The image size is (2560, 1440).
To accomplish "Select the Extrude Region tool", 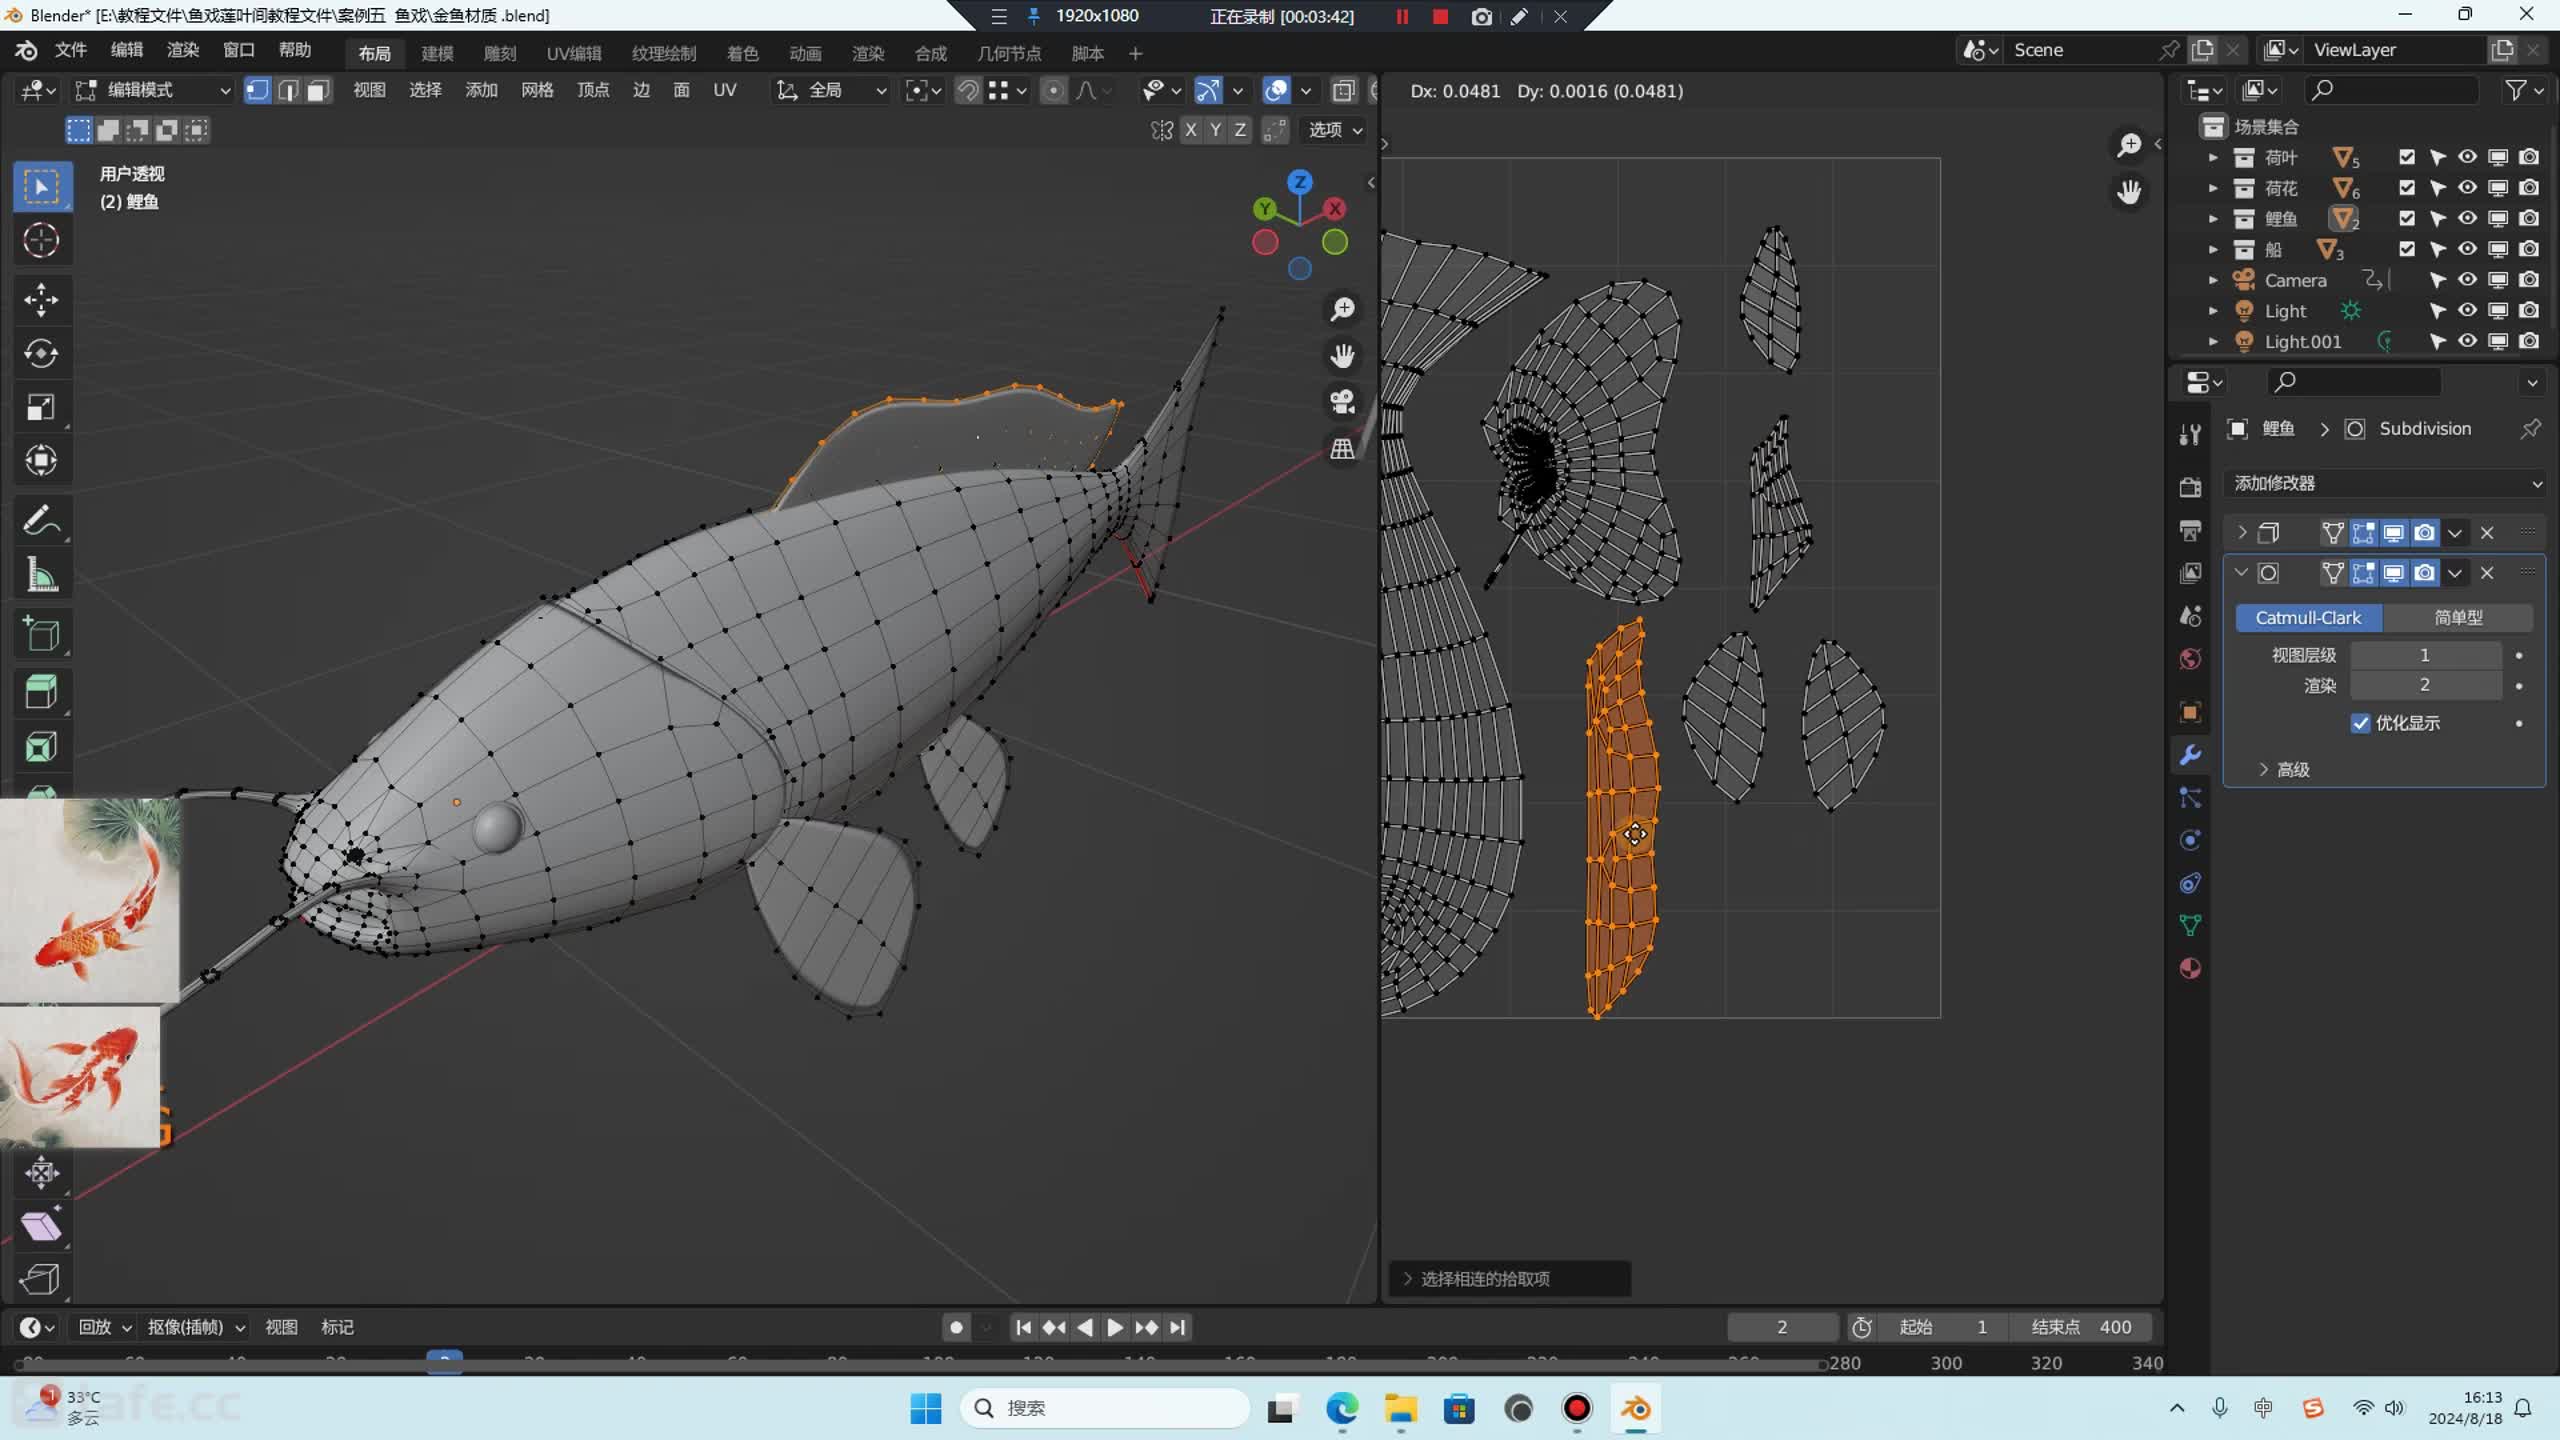I will 41,692.
